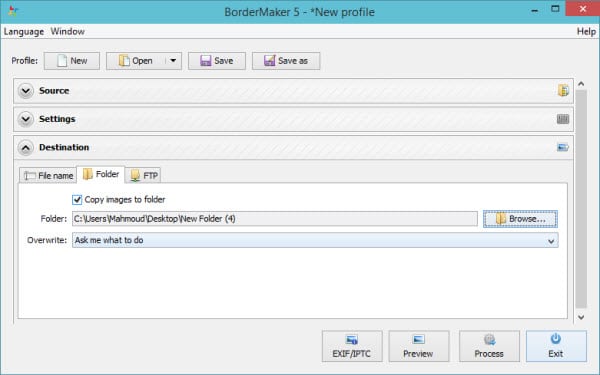Open the EXIF/IPTC dialog
This screenshot has width=600, height=375.
tap(352, 346)
